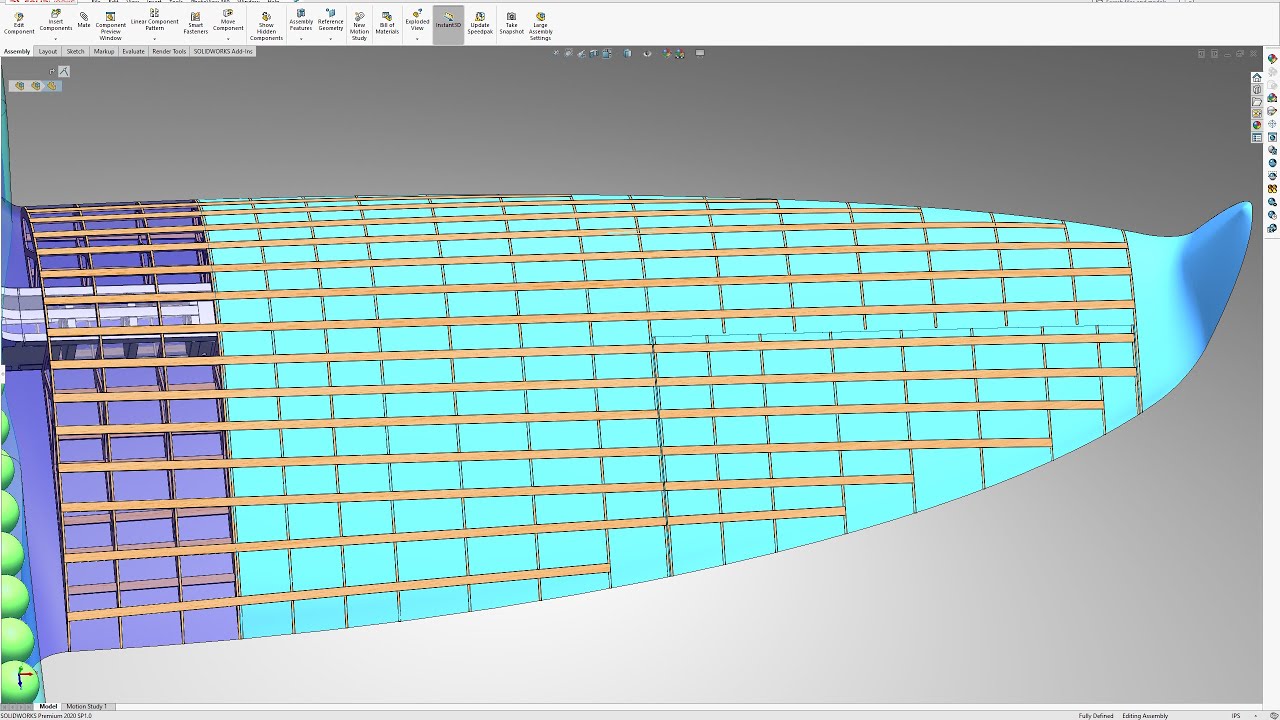Open Large Assembly Settings
1280x720 pixels.
(540, 26)
